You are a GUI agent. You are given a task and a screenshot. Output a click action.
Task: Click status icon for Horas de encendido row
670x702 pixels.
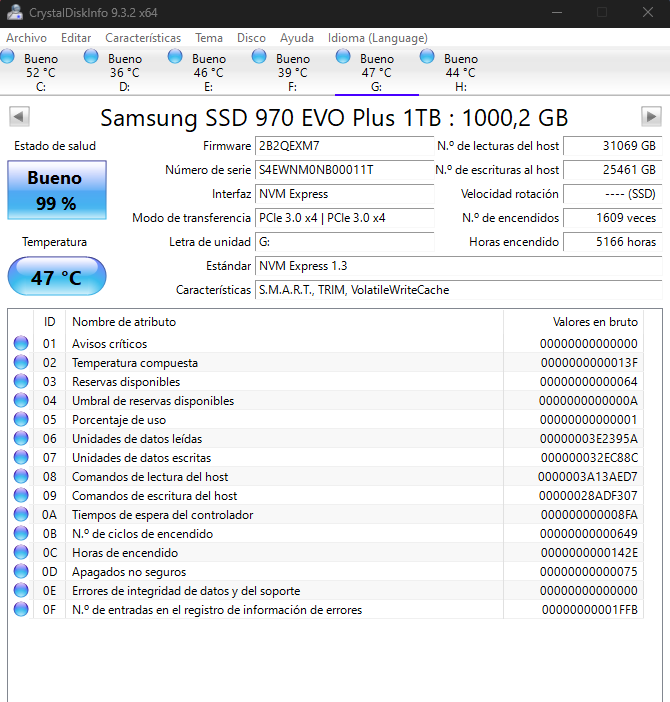[x=21, y=552]
